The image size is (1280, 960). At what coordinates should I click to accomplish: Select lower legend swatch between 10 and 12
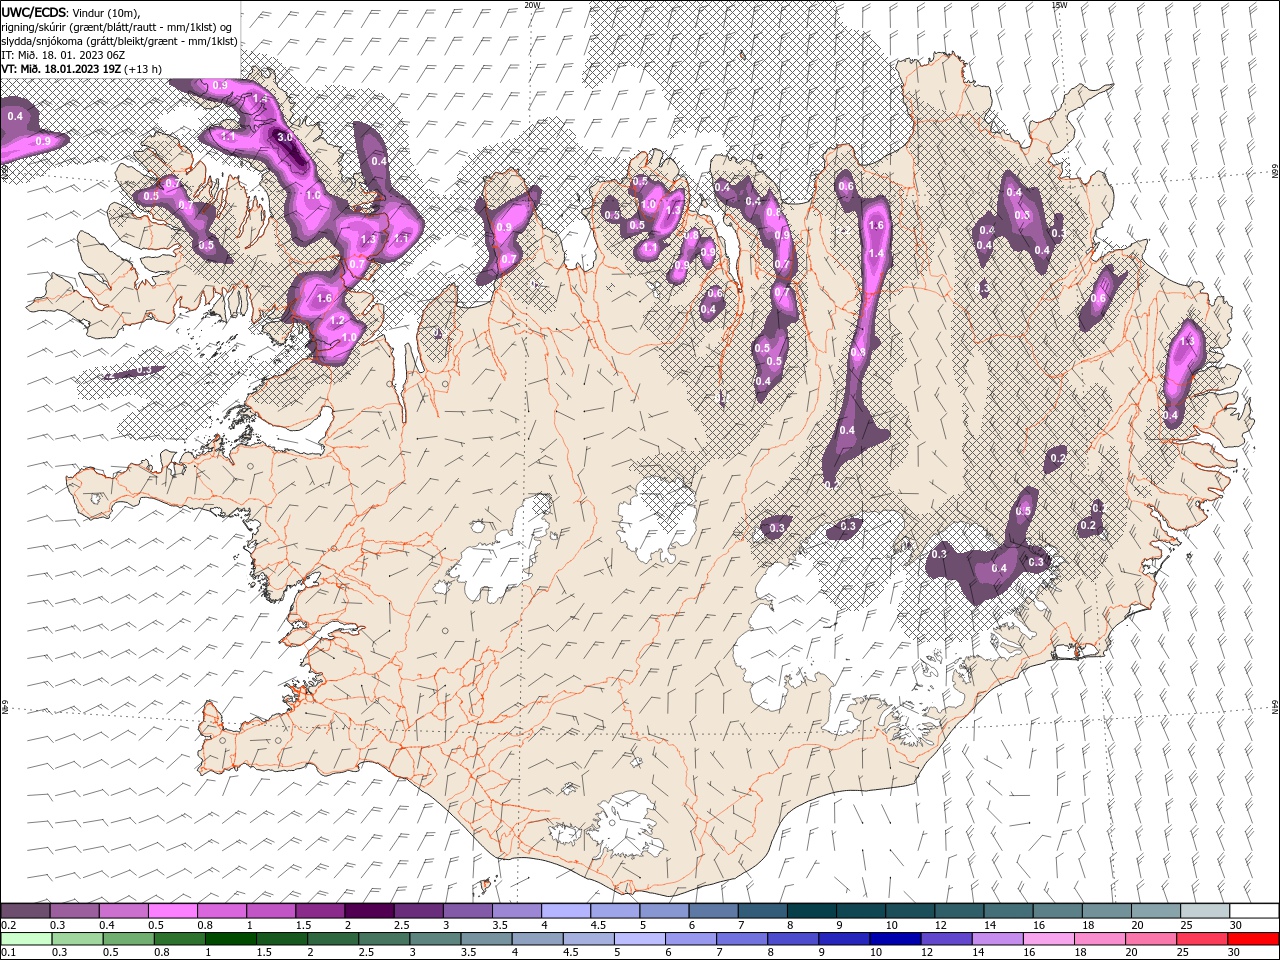pyautogui.click(x=894, y=938)
